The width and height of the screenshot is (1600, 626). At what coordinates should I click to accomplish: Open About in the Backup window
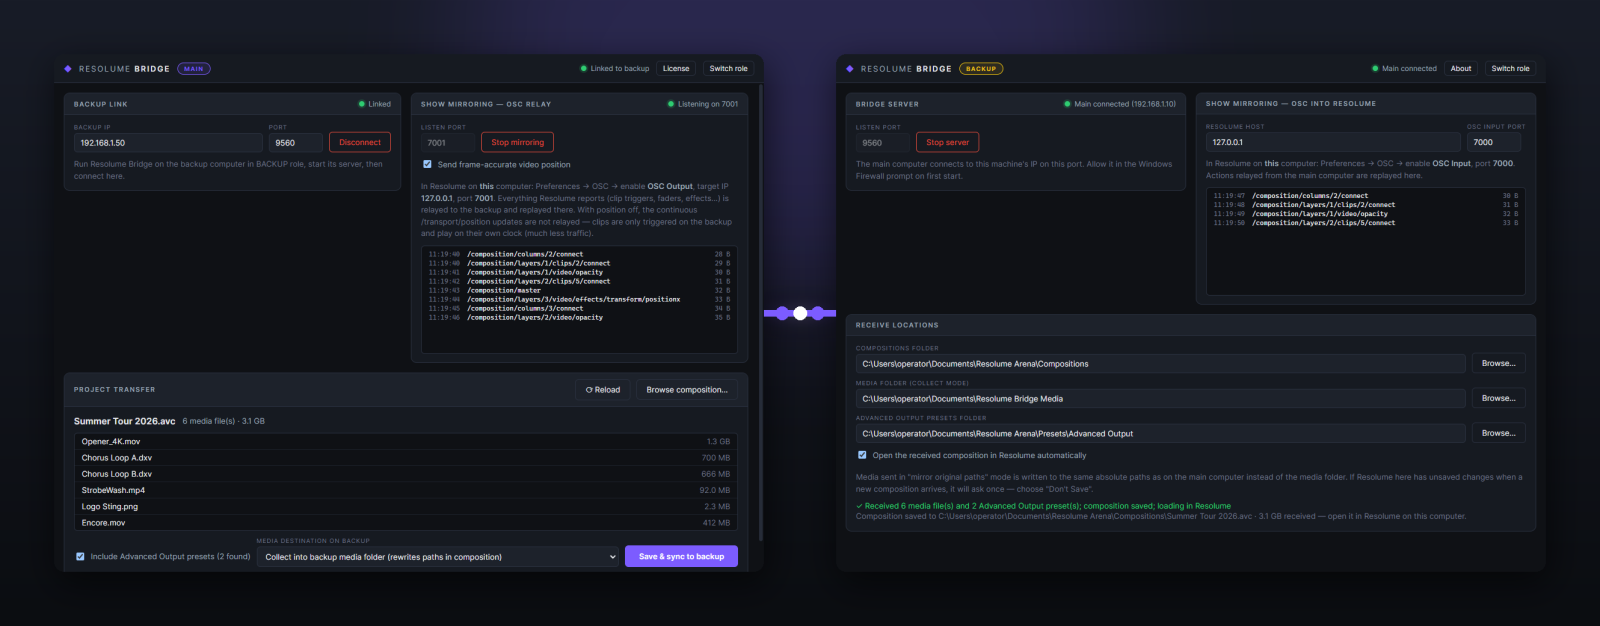click(1461, 69)
